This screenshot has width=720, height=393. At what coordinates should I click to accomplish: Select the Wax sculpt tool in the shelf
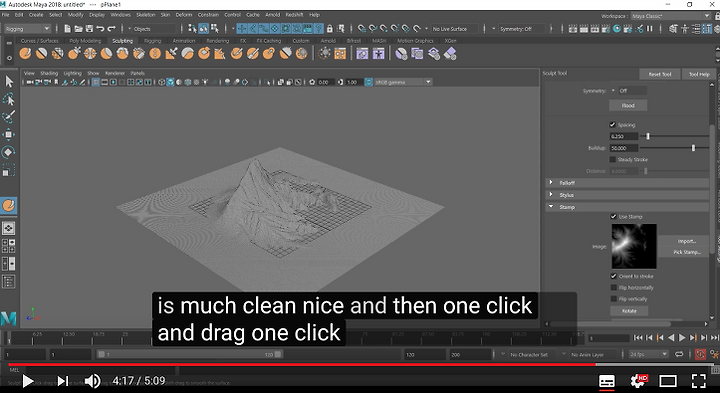tap(187, 54)
